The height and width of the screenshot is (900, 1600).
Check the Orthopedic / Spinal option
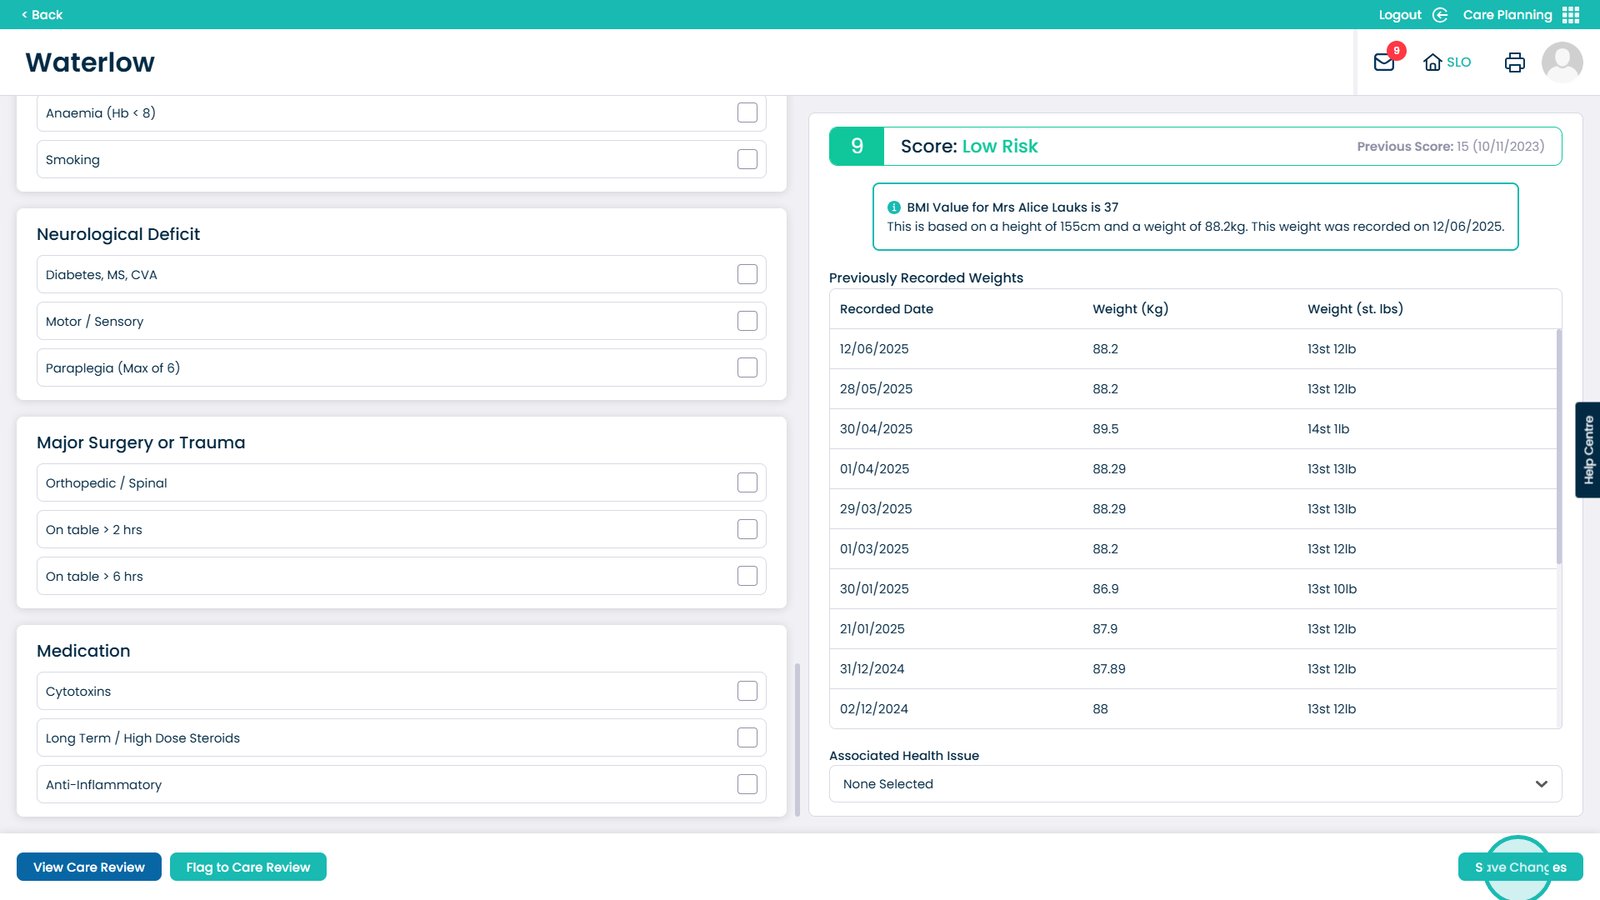coord(747,483)
